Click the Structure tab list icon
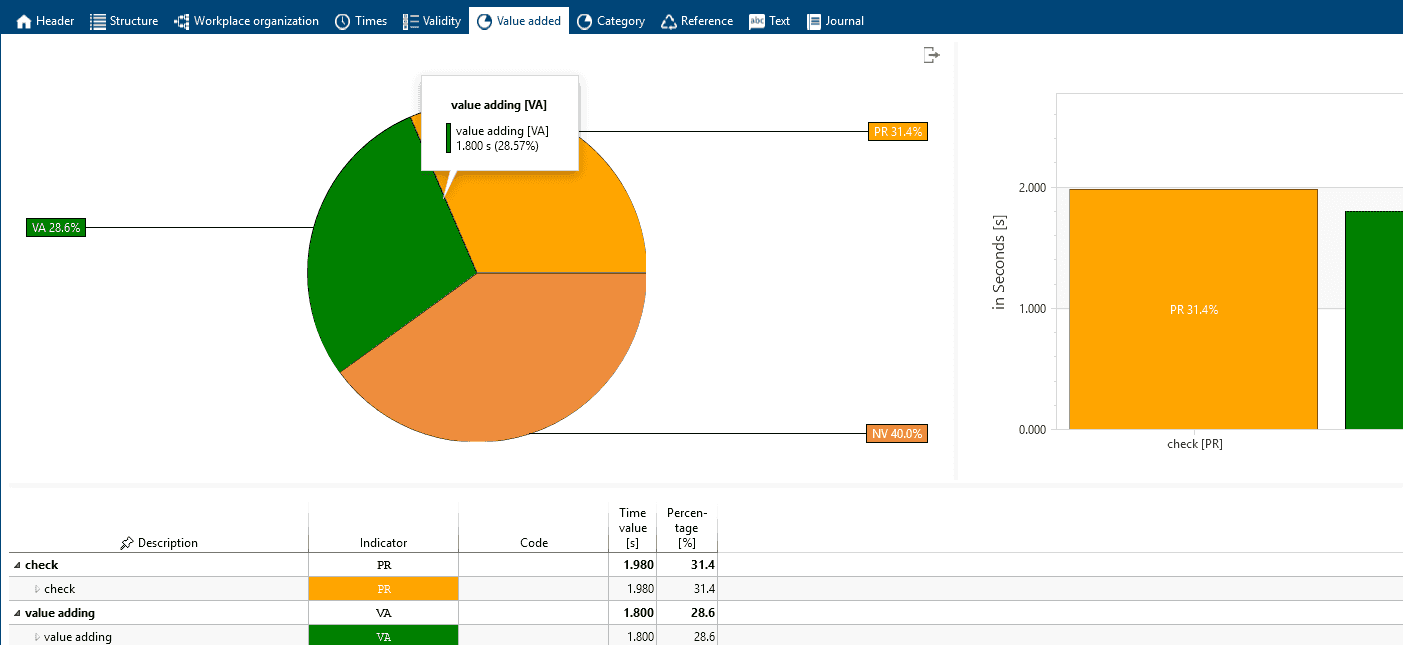Screen dimensions: 1403x645 (x=98, y=21)
